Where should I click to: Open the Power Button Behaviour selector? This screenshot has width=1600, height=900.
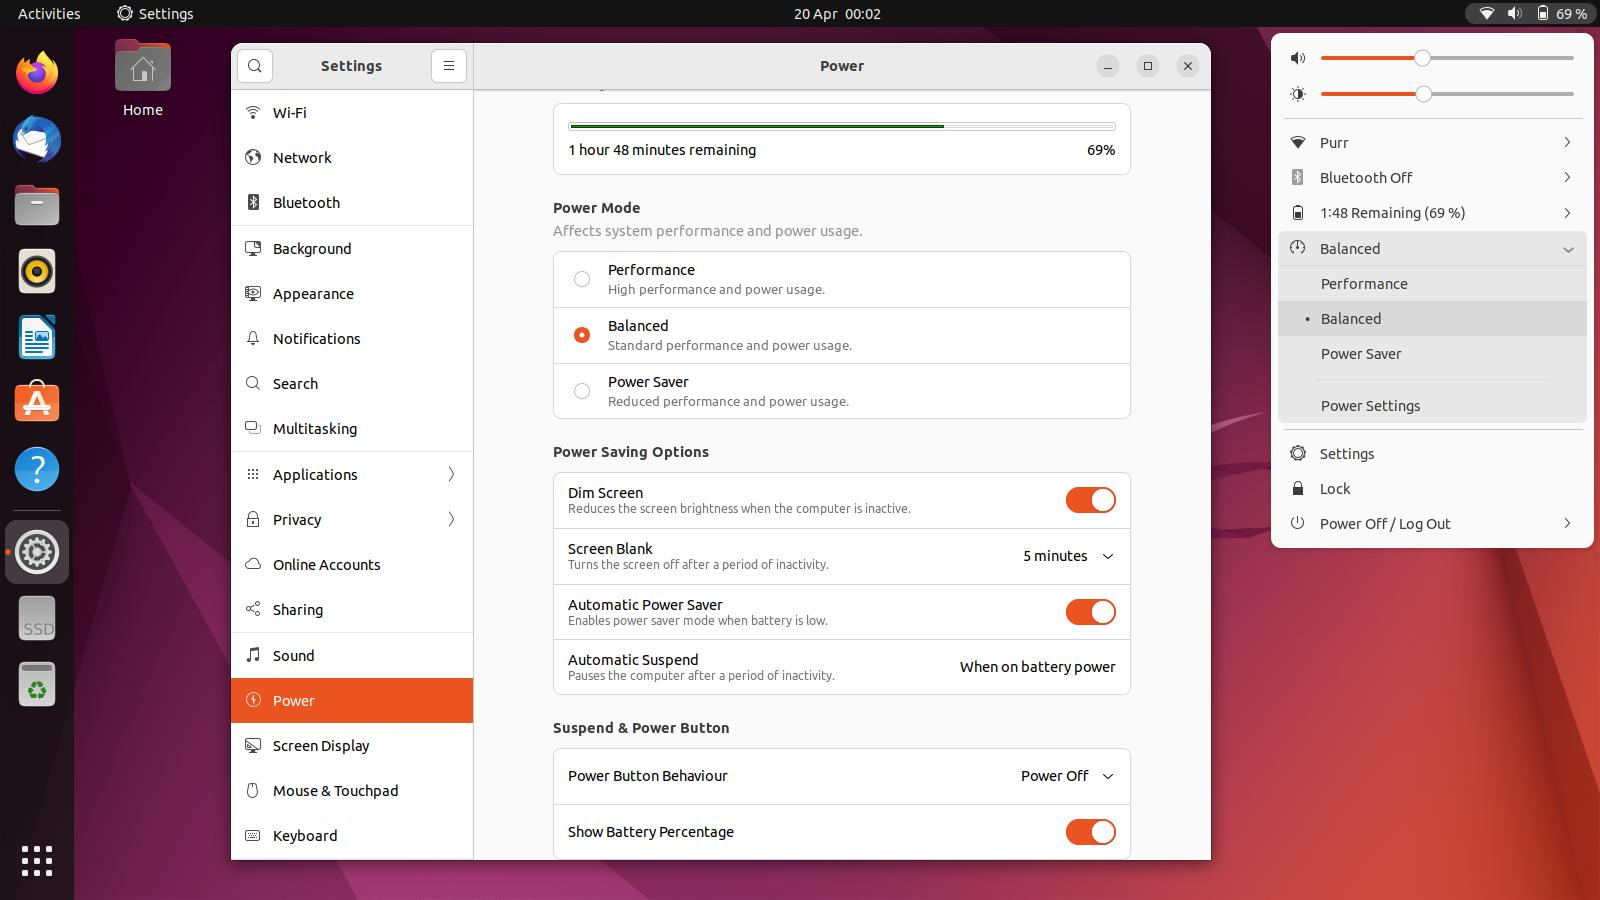click(x=1064, y=776)
